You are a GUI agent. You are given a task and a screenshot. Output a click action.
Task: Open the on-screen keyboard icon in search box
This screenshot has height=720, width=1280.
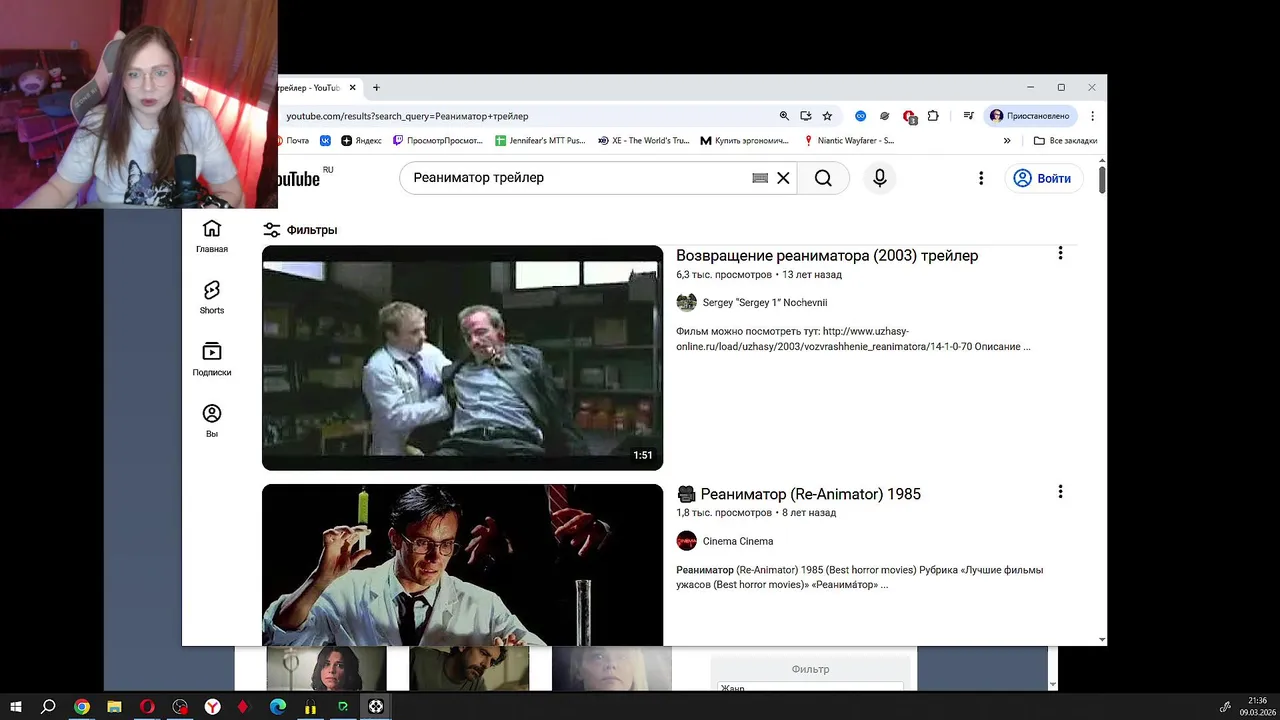760,178
